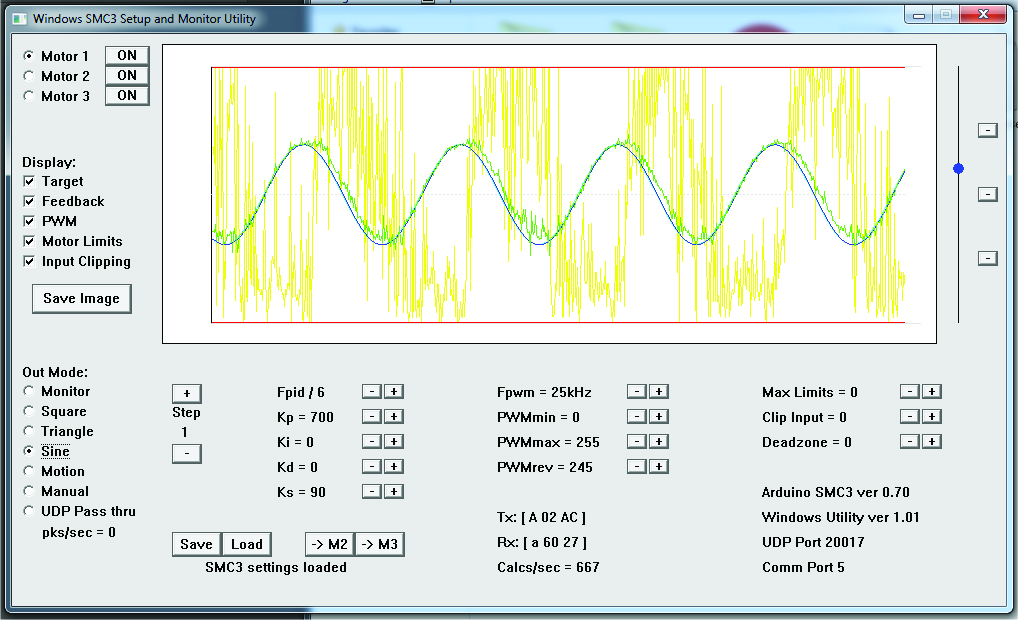Increase the PWMmax value

tap(659, 441)
